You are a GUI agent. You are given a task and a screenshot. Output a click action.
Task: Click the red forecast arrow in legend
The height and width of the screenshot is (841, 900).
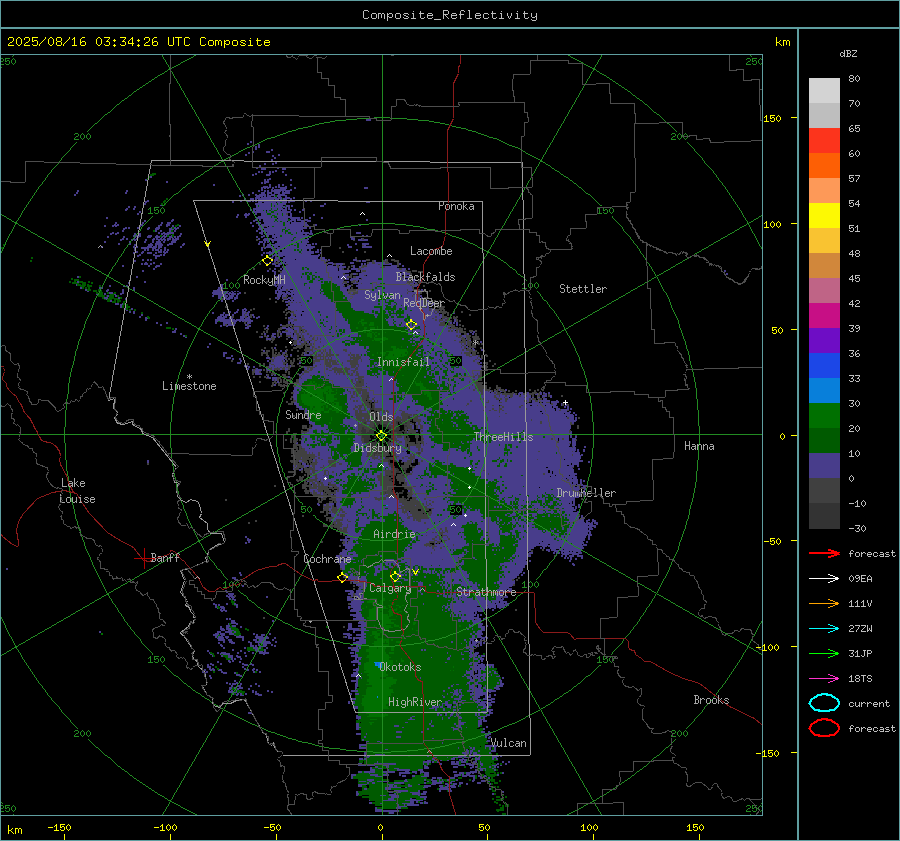pyautogui.click(x=824, y=553)
